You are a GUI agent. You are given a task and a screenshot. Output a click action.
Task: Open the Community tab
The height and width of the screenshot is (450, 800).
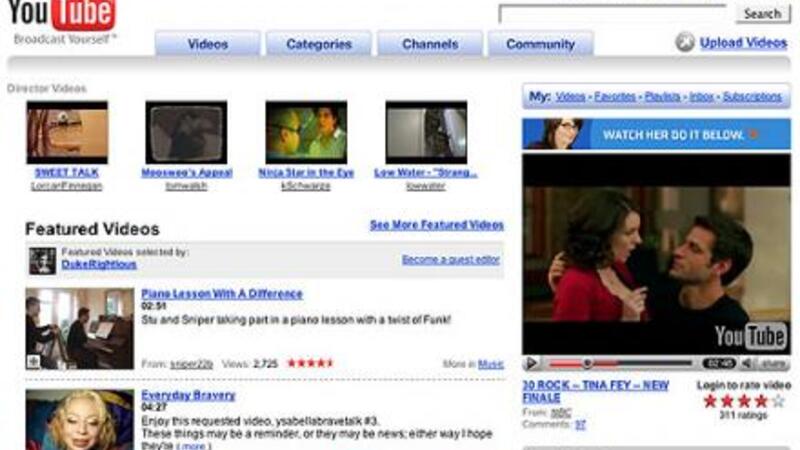click(x=540, y=44)
